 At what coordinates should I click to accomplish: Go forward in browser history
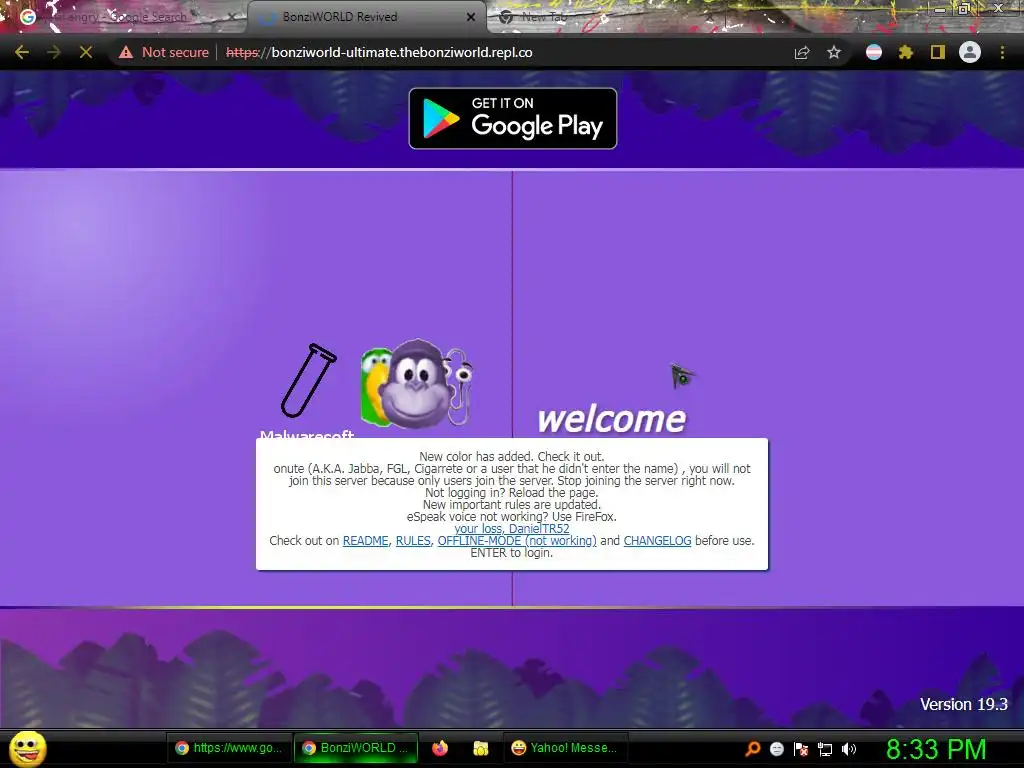(54, 52)
